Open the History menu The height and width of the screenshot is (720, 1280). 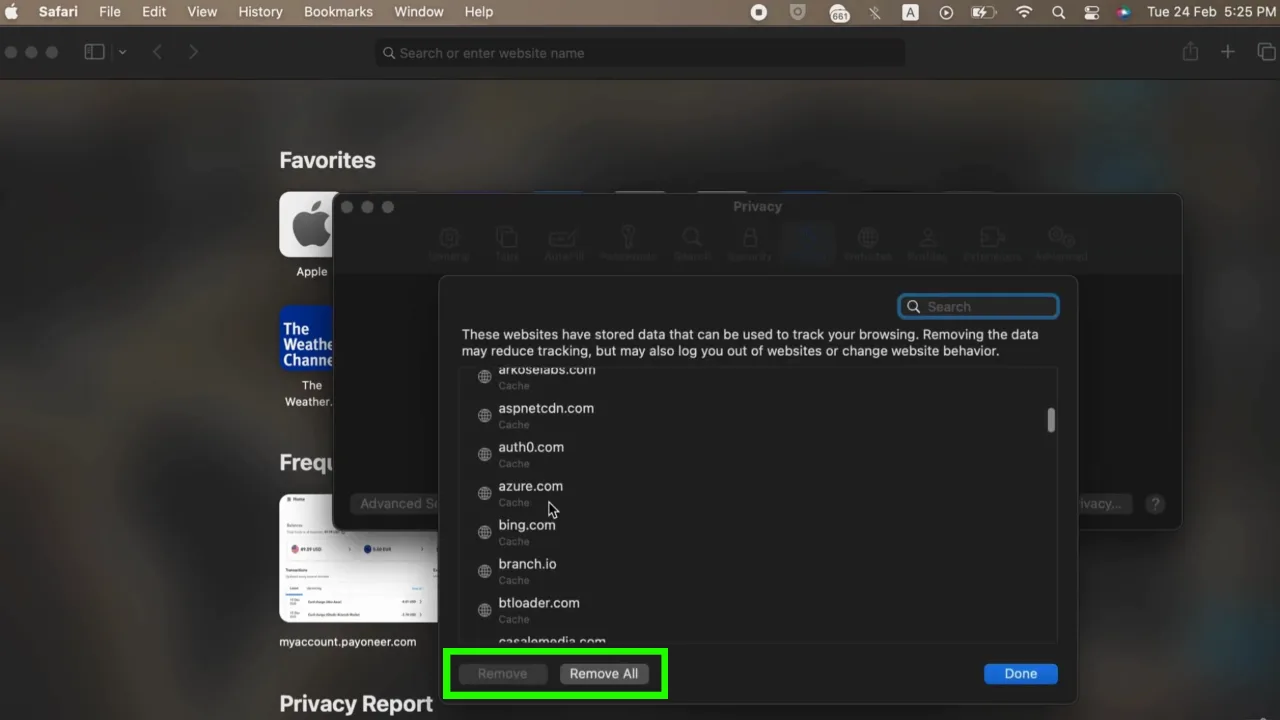pyautogui.click(x=260, y=12)
